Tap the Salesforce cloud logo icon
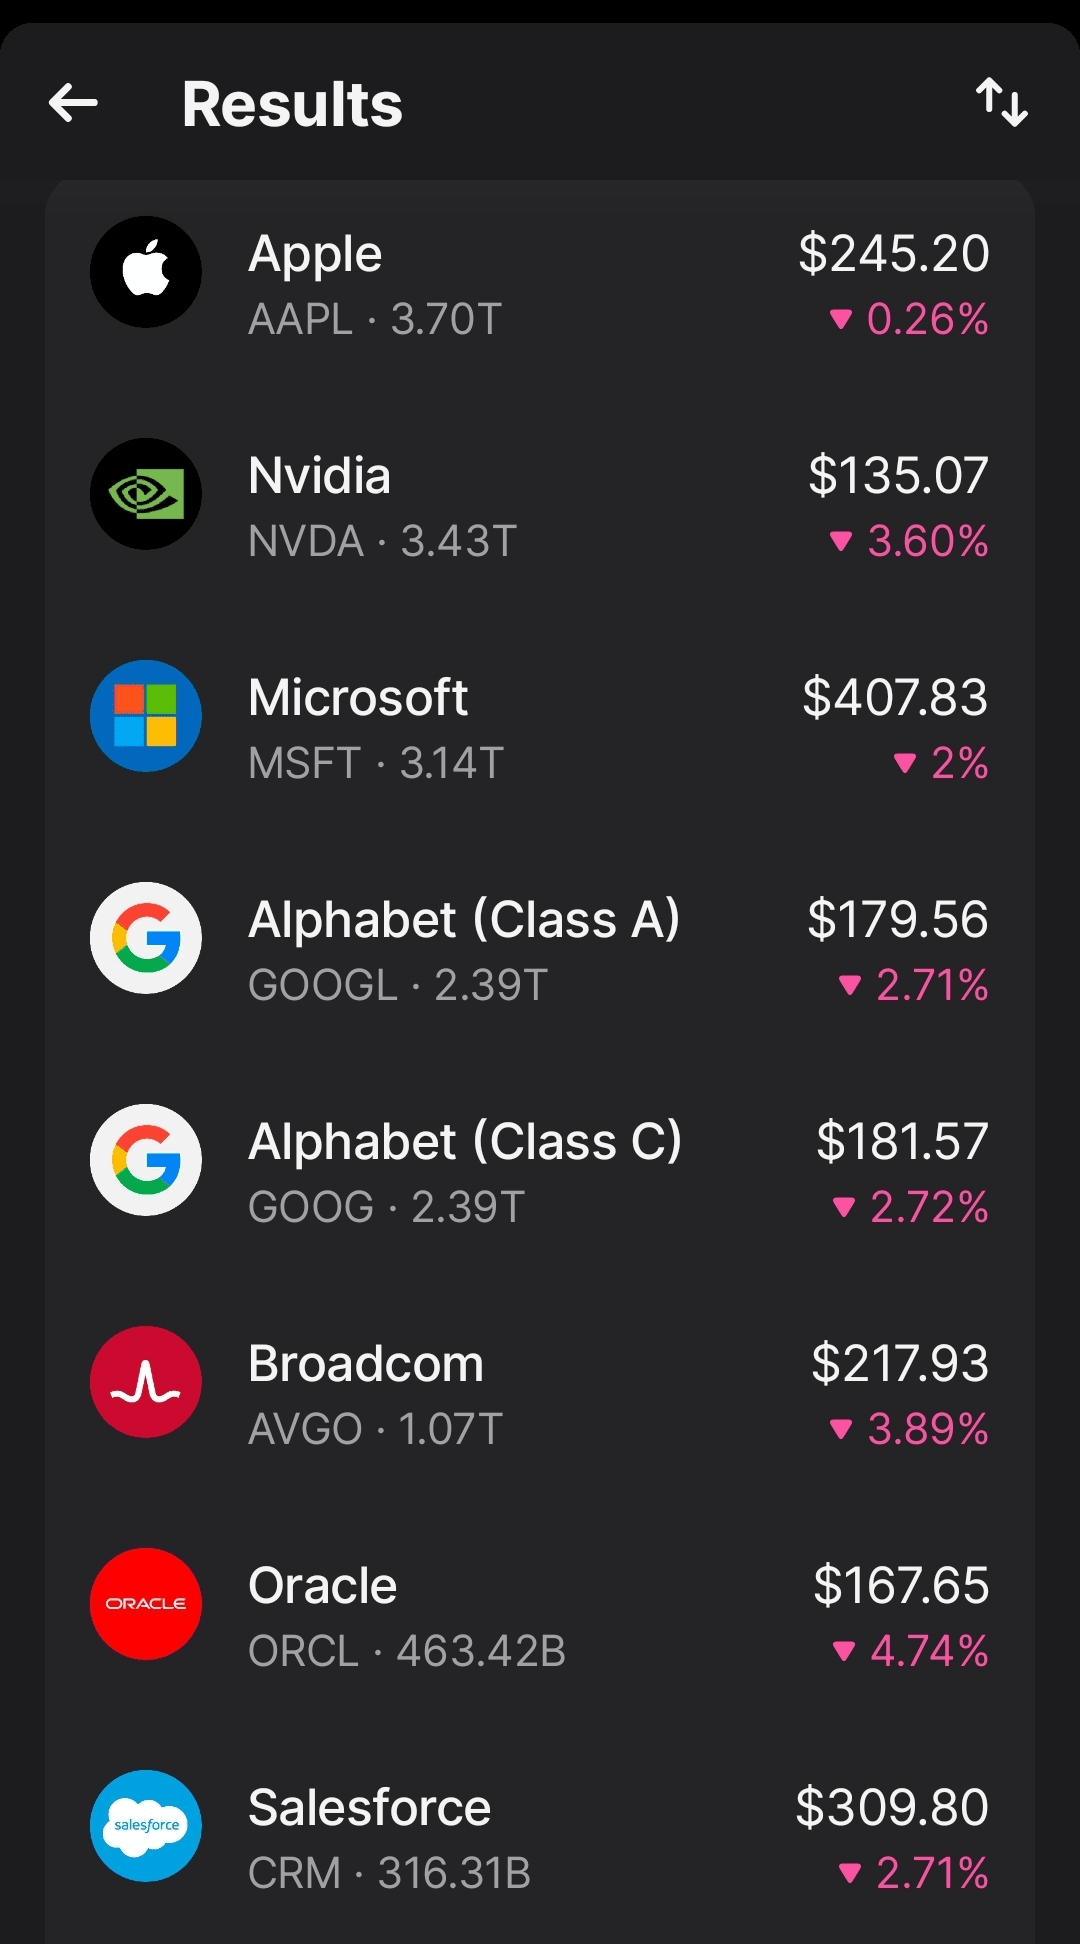Image resolution: width=1080 pixels, height=1944 pixels. pos(146,1826)
